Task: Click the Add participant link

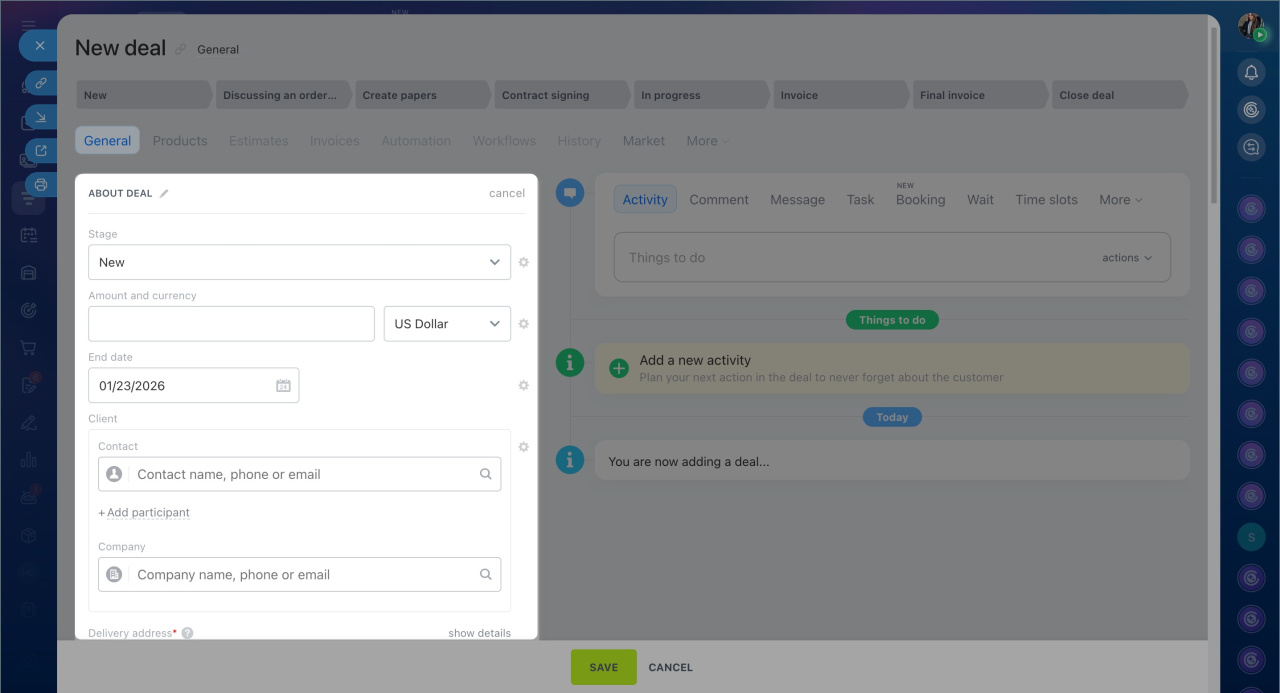Action: tap(144, 513)
